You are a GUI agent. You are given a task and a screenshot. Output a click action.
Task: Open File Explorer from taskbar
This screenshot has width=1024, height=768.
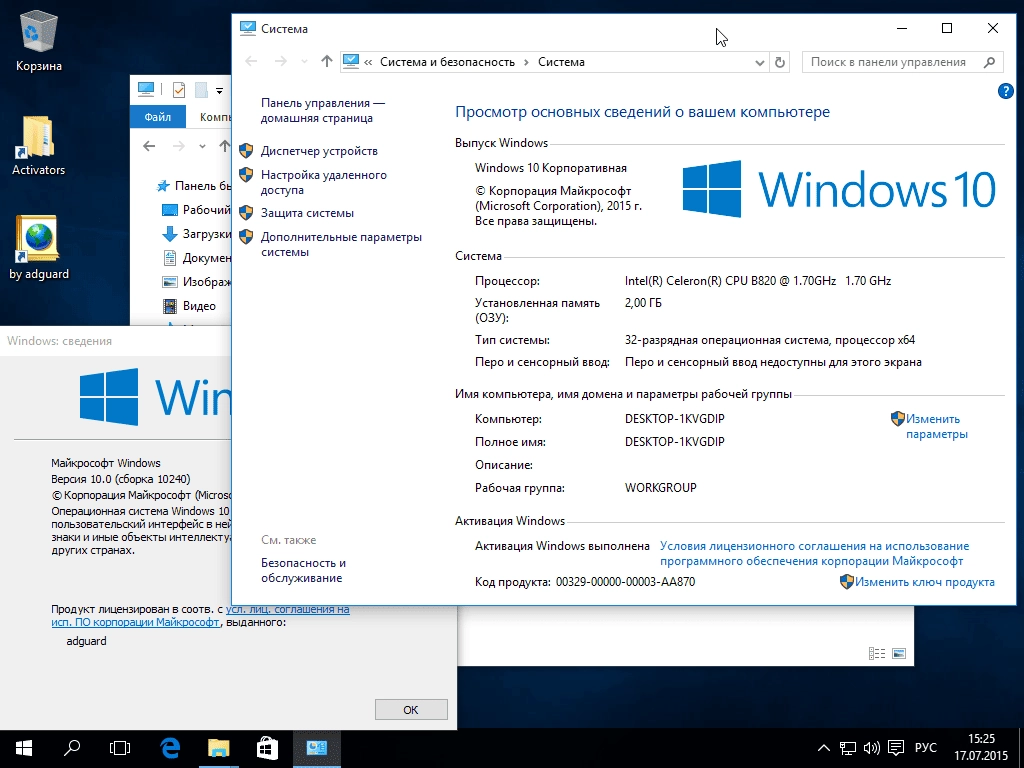(x=219, y=748)
